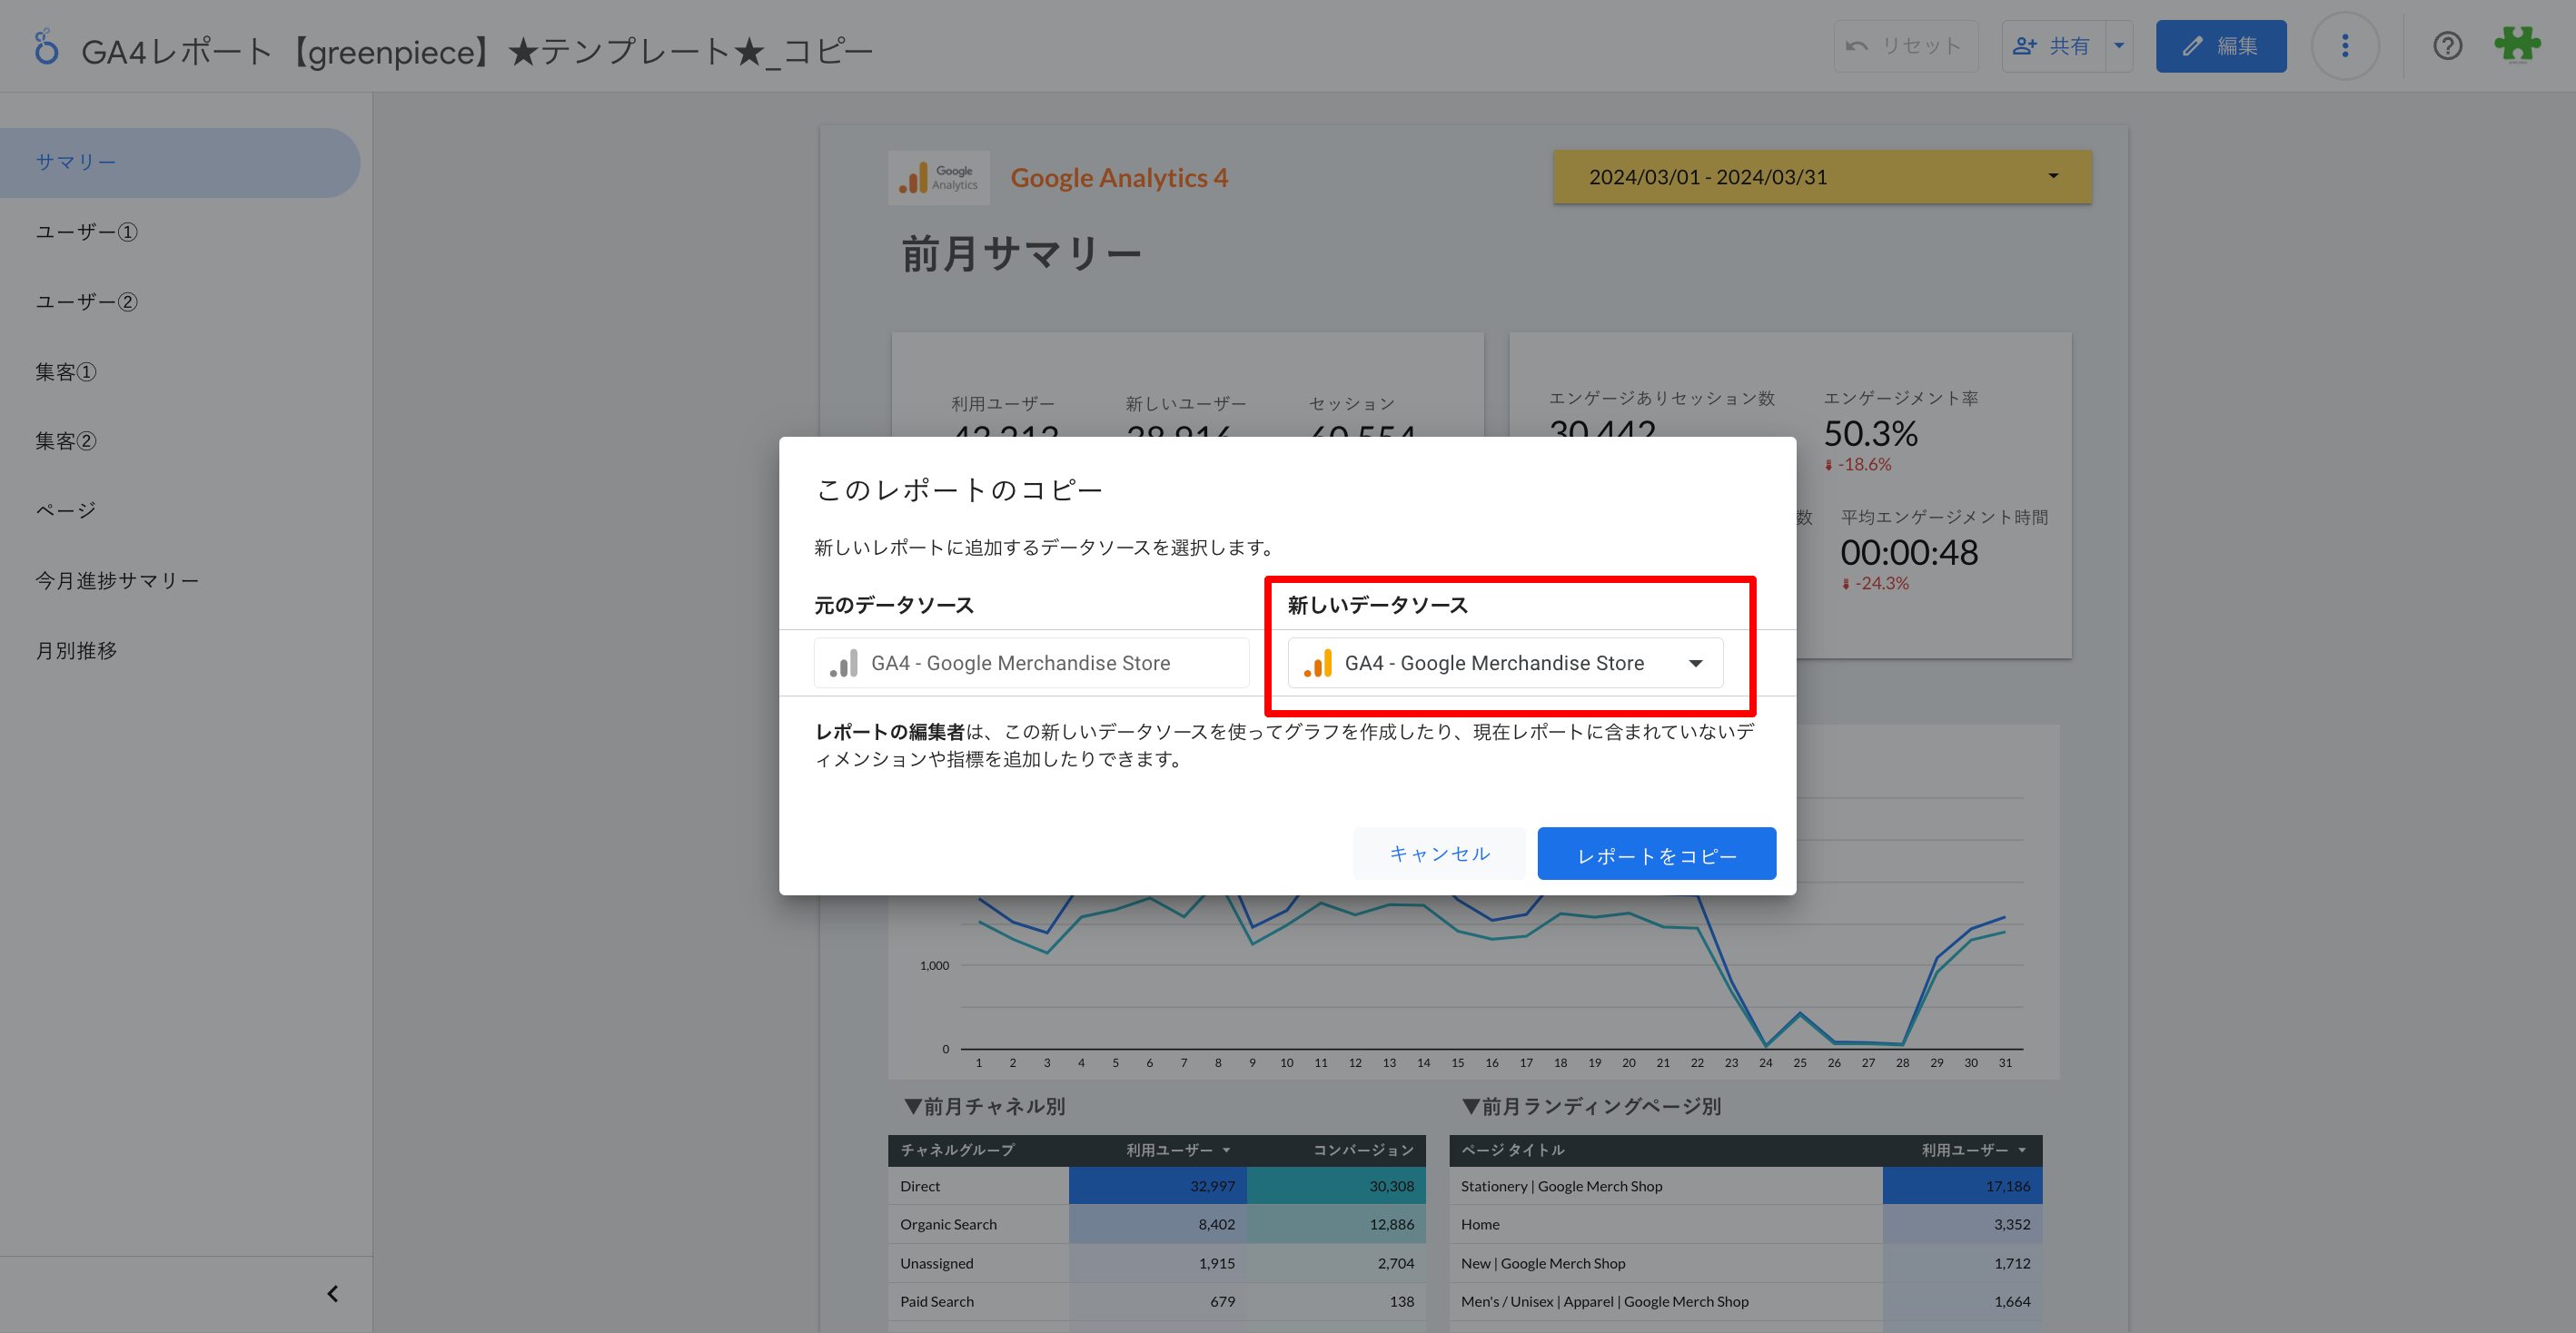Click the -18.6% change under engagement rate
Viewport: 2576px width, 1333px height.
(1858, 465)
